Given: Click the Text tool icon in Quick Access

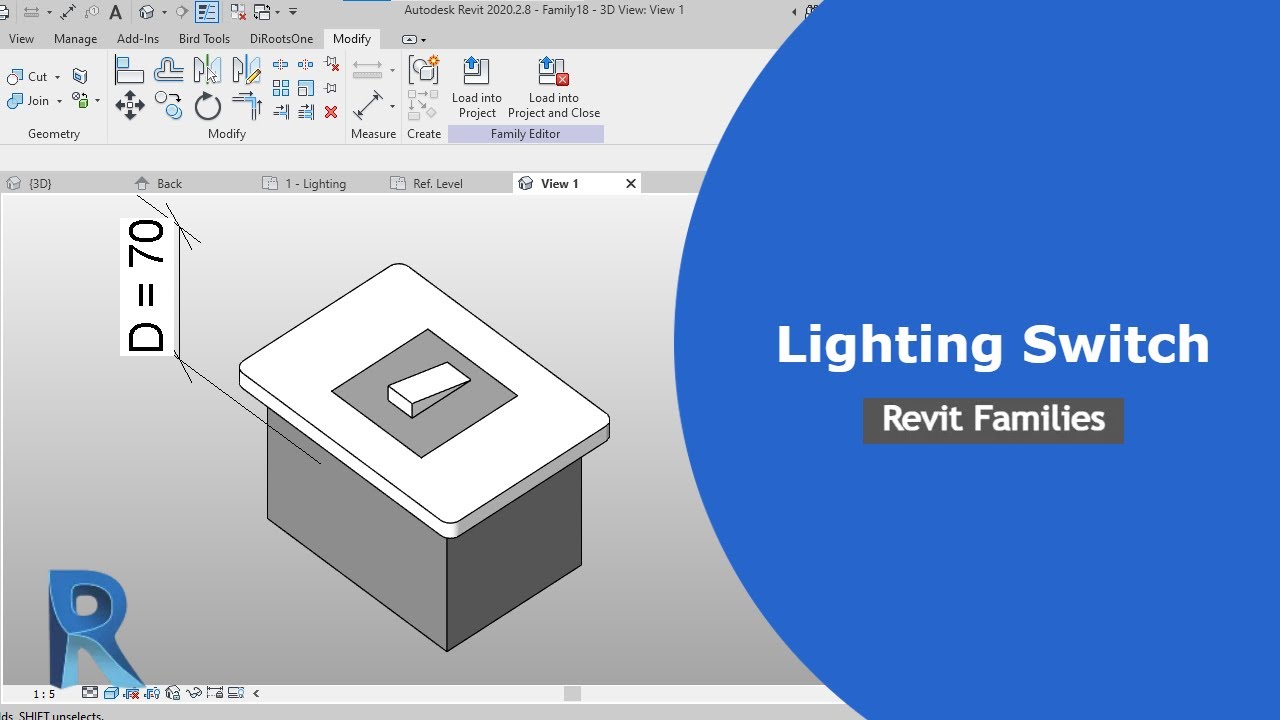Looking at the screenshot, I should point(116,12).
